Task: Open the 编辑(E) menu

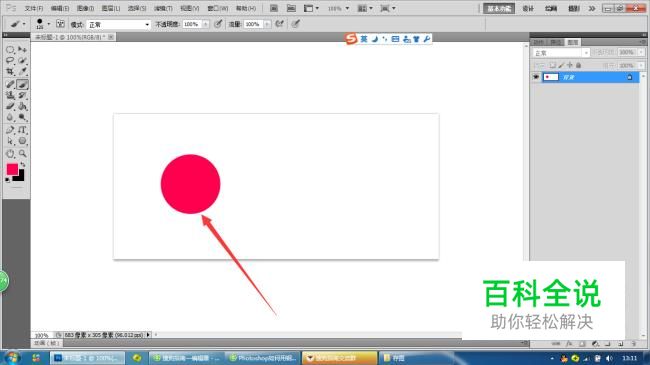Action: tap(60, 8)
